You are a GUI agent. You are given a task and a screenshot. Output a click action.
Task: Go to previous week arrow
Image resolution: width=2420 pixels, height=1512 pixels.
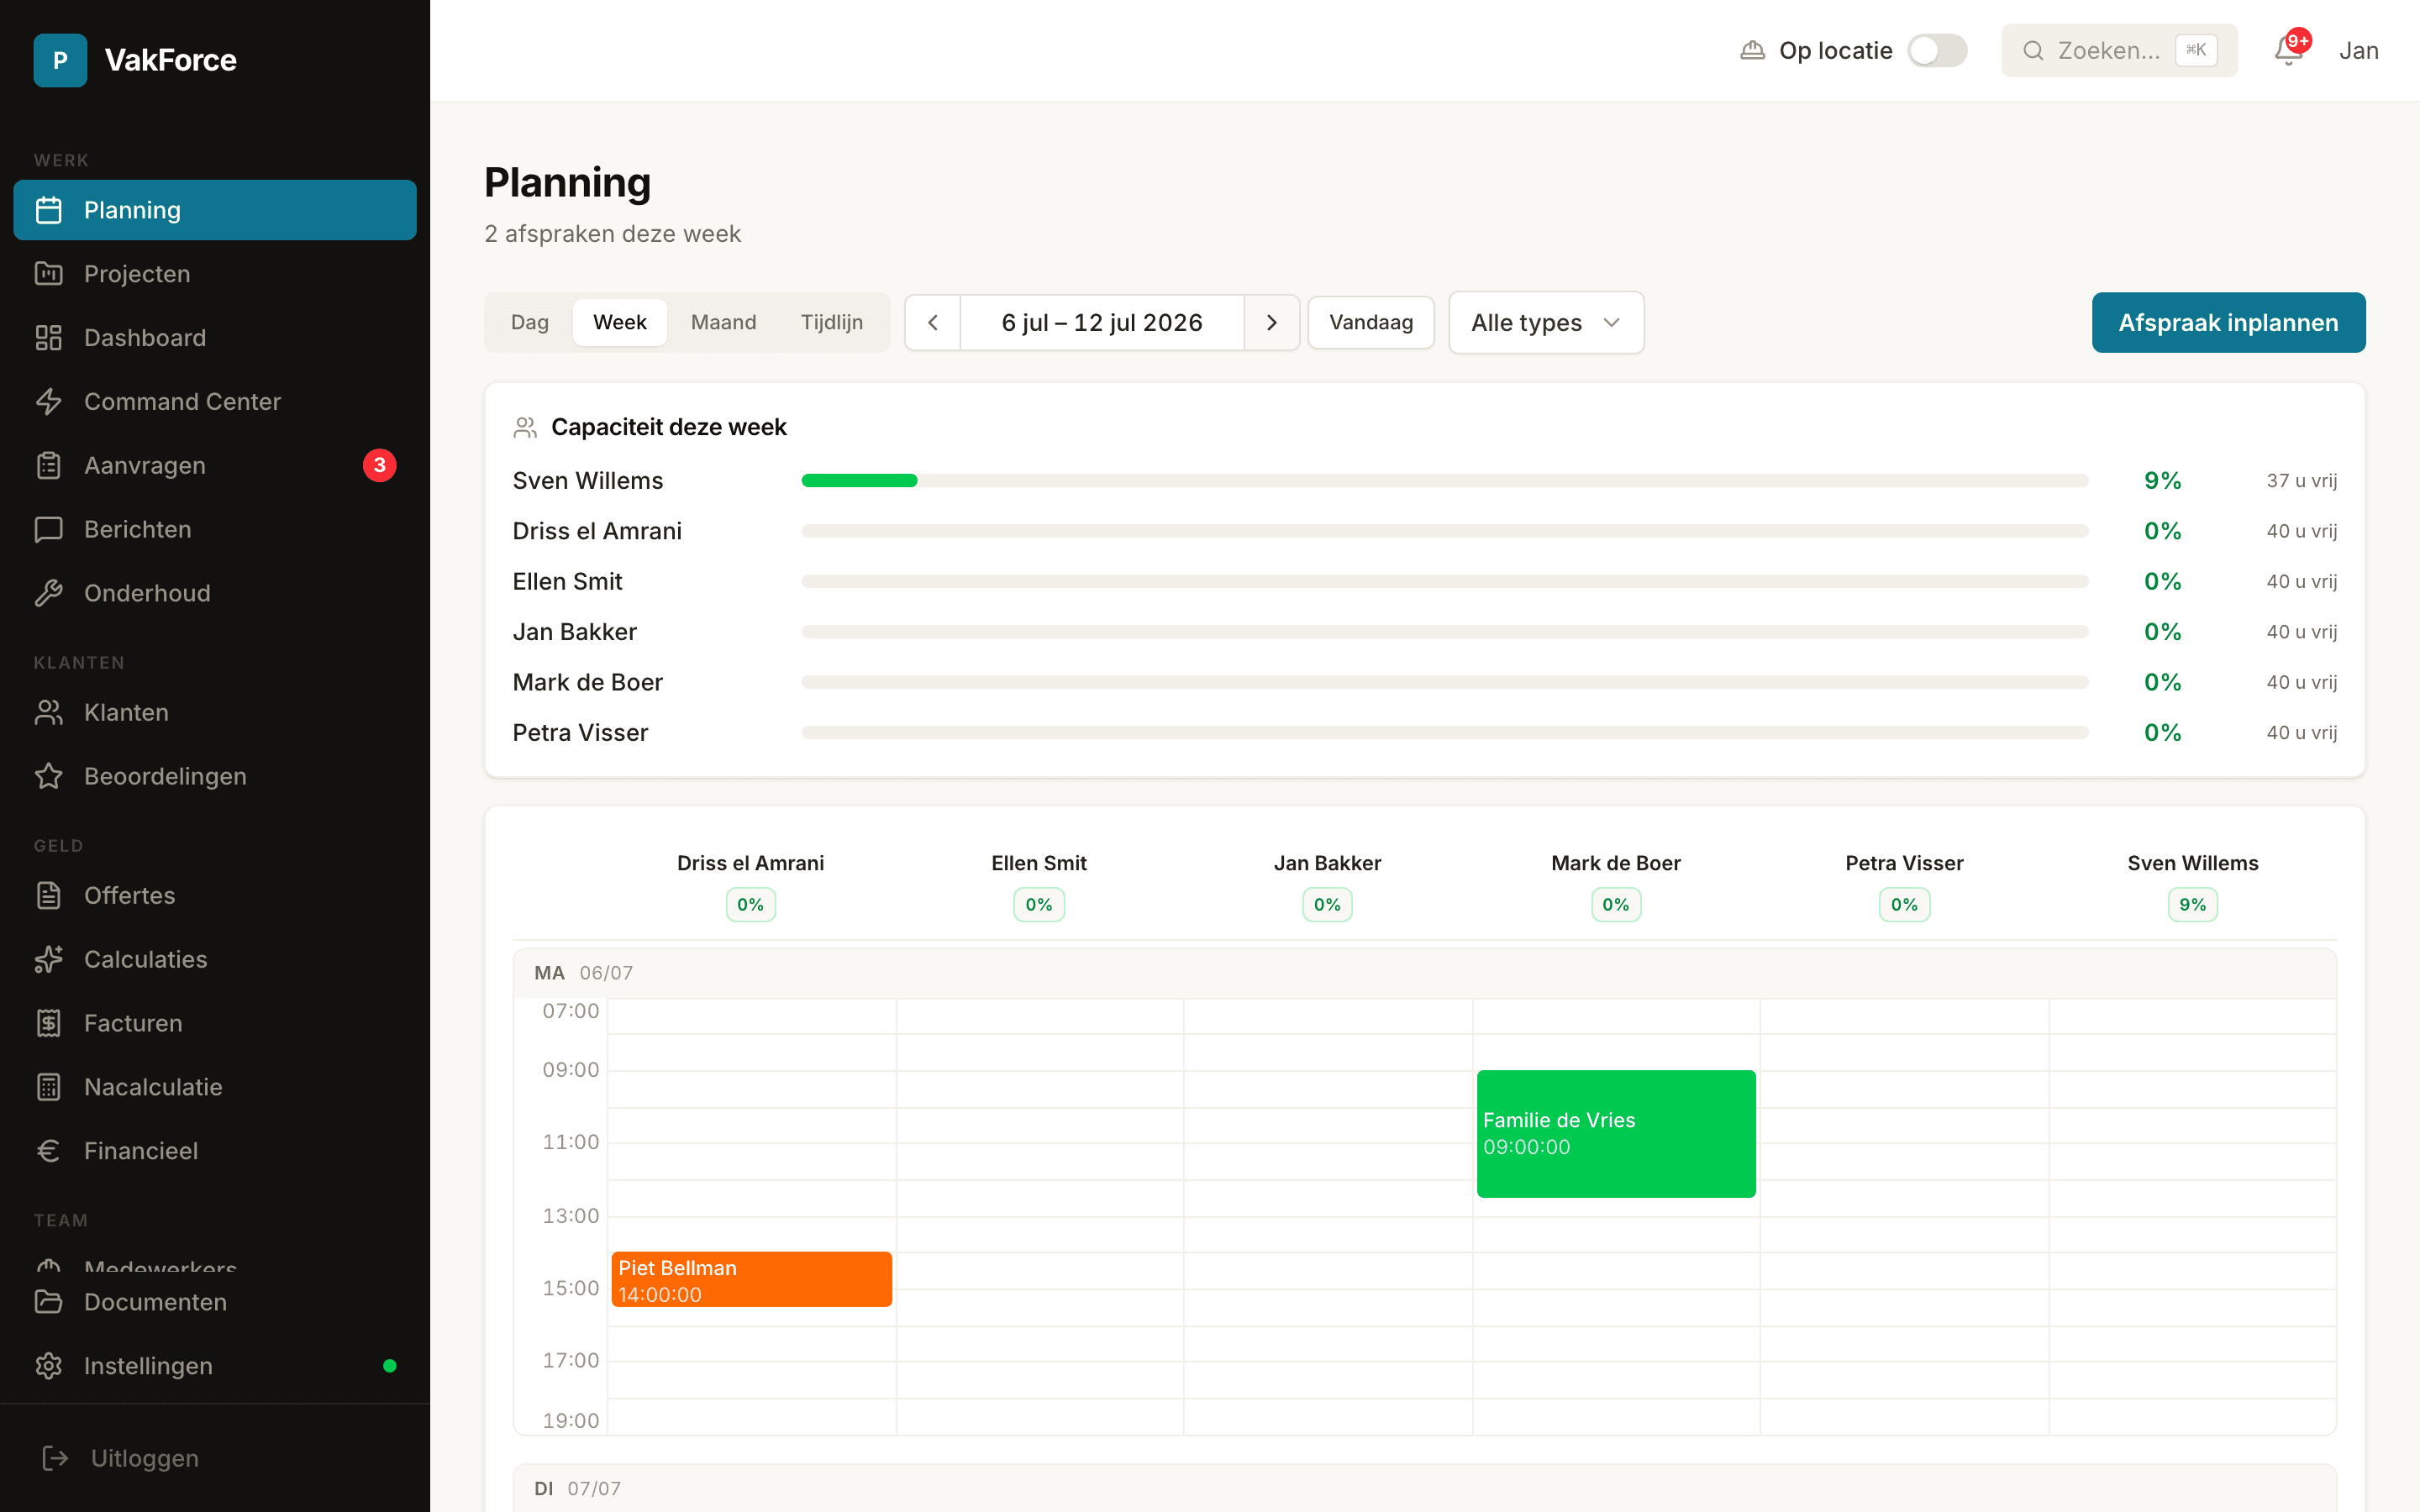933,323
